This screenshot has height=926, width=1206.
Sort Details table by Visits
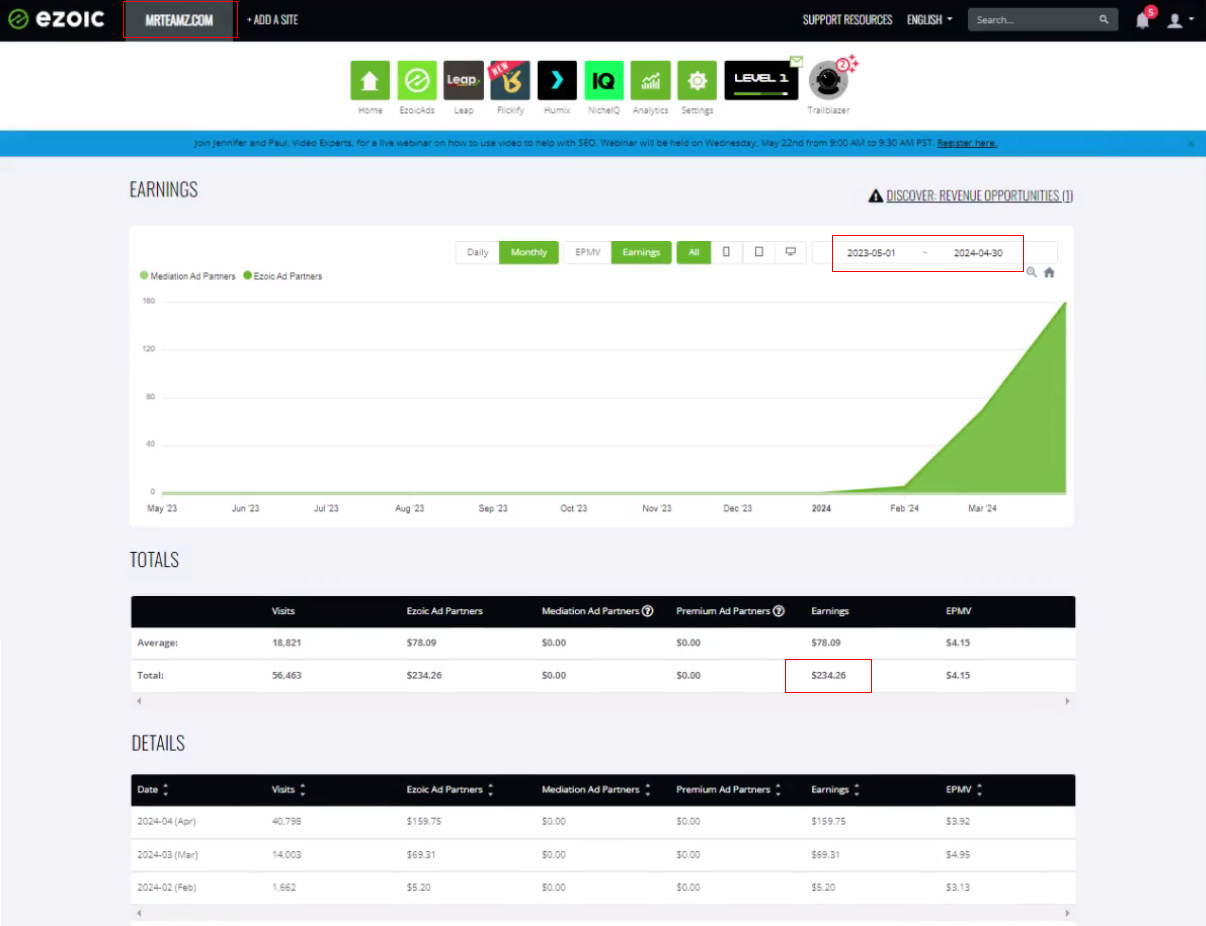[x=288, y=790]
